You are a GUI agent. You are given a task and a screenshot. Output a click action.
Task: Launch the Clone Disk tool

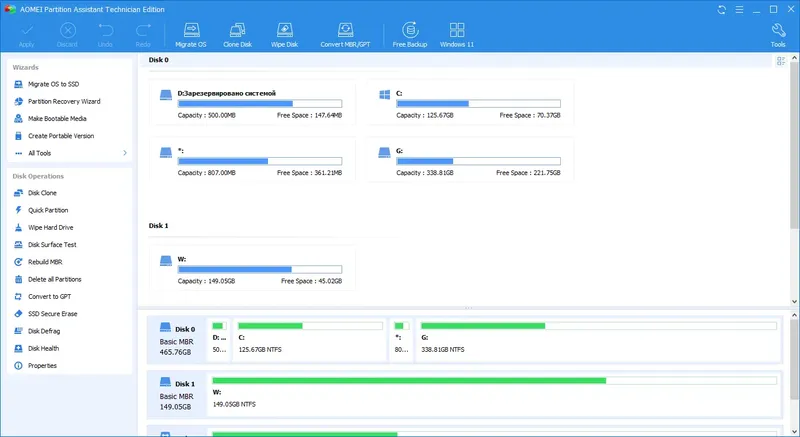[x=237, y=35]
